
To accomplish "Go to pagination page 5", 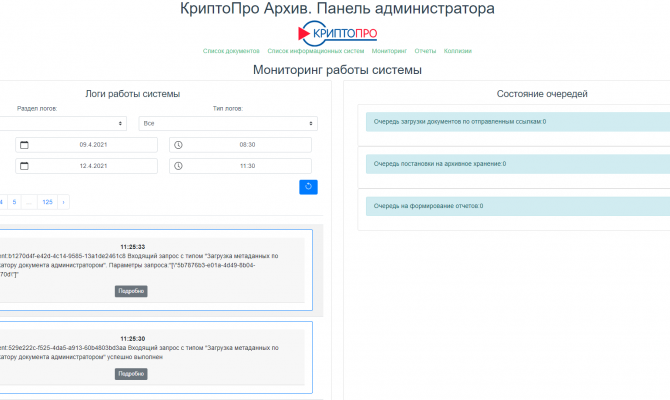I will (x=14, y=202).
